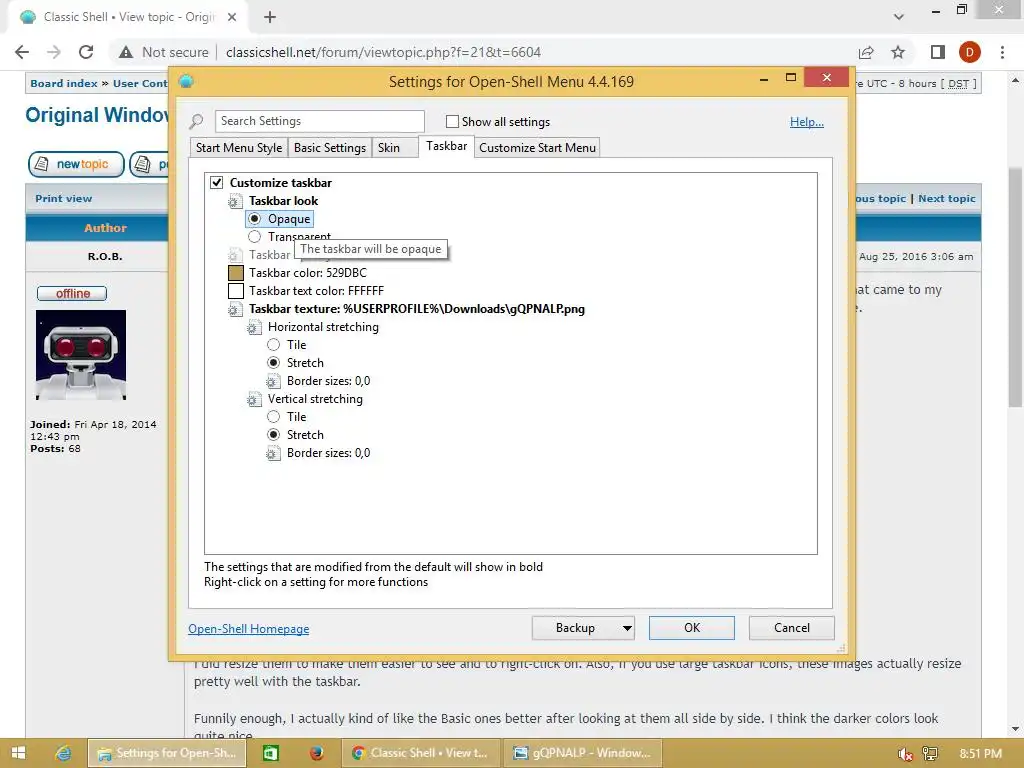Click gear icon next to Taskbar look
Viewport: 1024px width, 768px height.
(235, 201)
